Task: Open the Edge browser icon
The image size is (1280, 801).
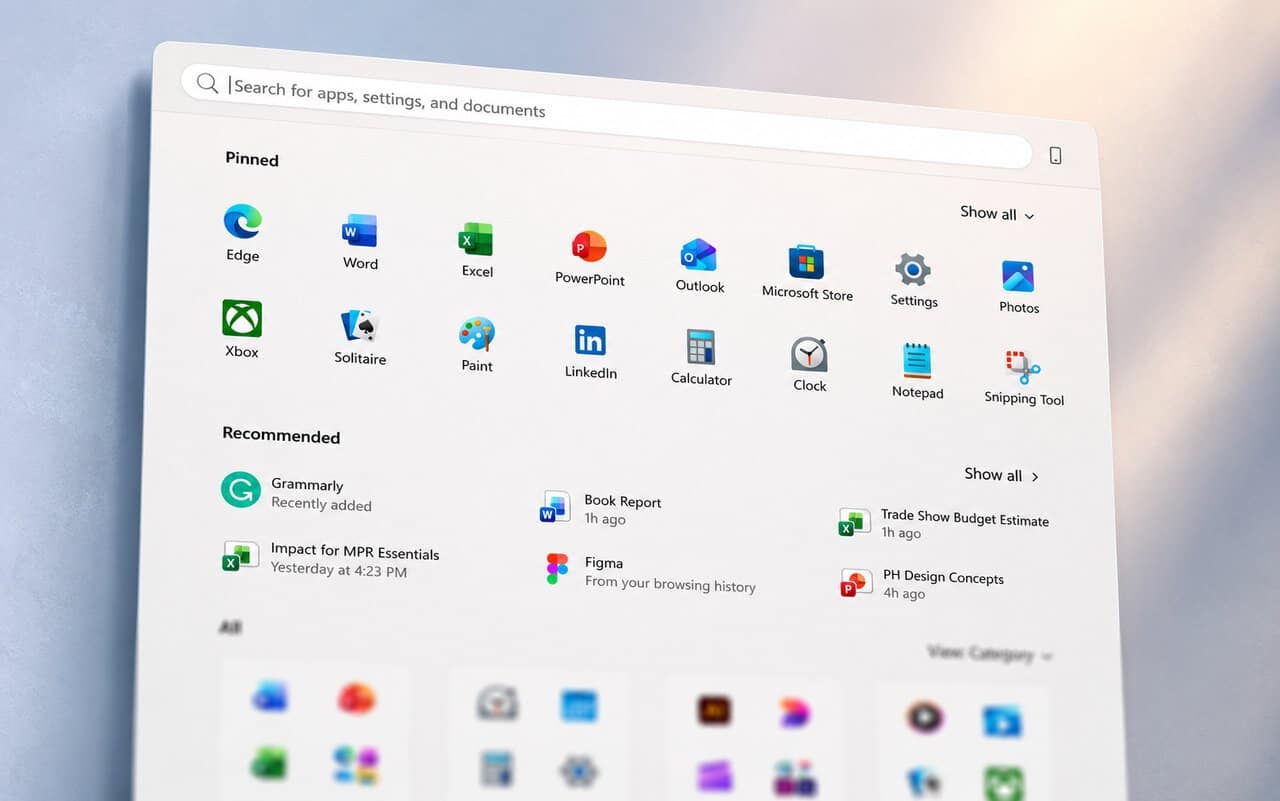Action: pyautogui.click(x=242, y=222)
